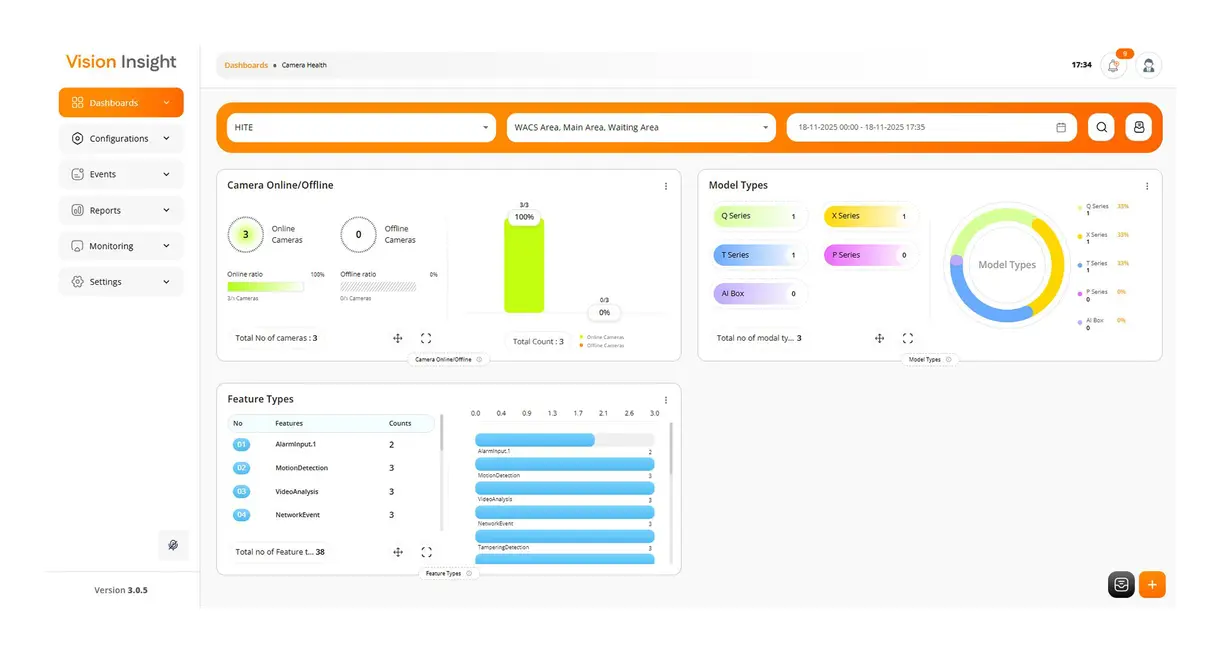Click the Camera Health breadcrumb
Screen dimensions: 1220x653
tap(304, 65)
